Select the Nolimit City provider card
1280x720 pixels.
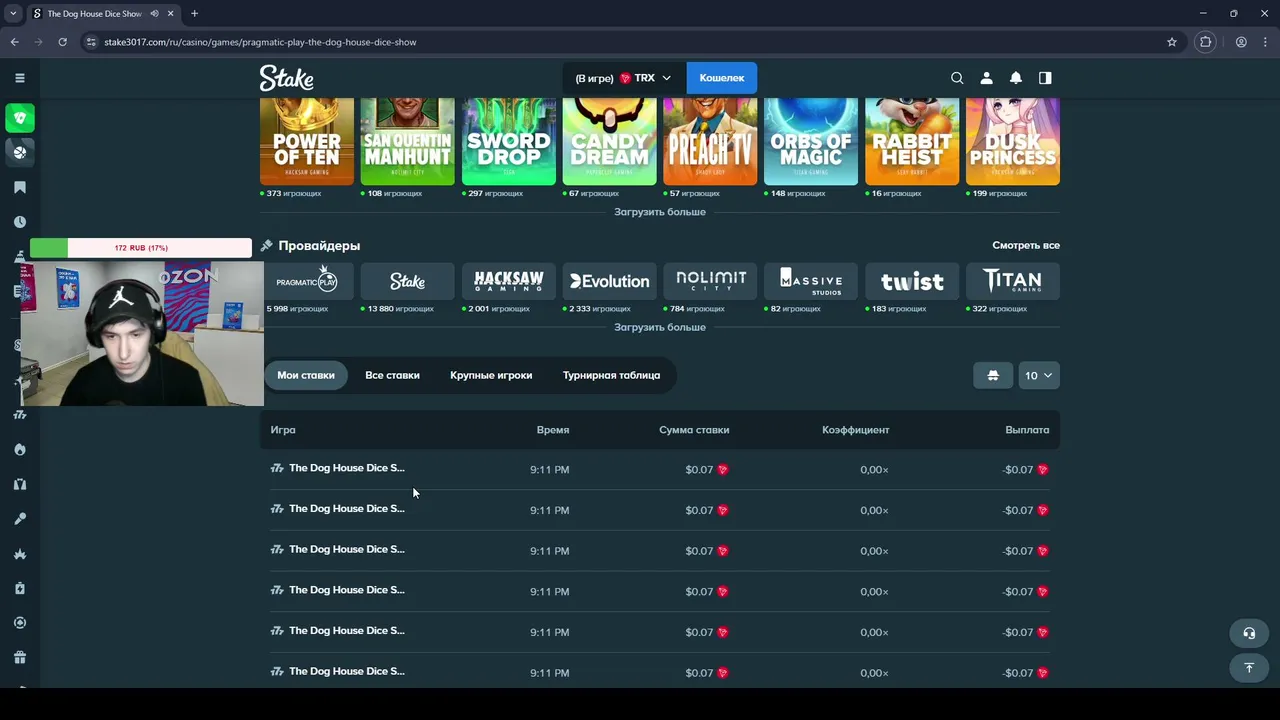point(710,281)
